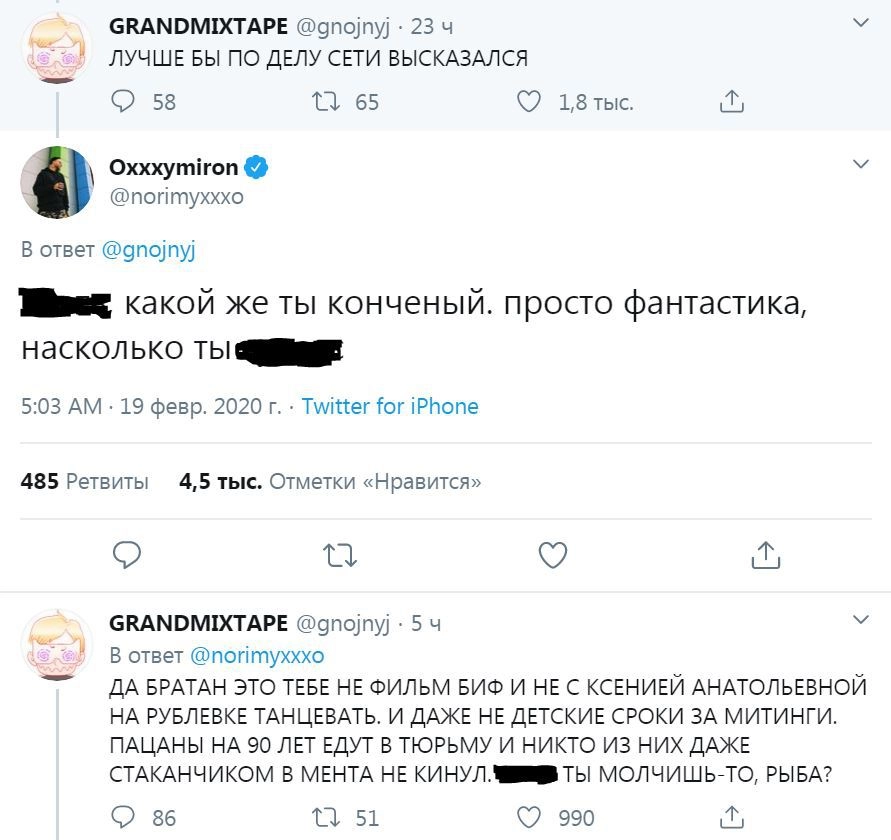Retweet the bottom reply with 51 retweets

[327, 817]
